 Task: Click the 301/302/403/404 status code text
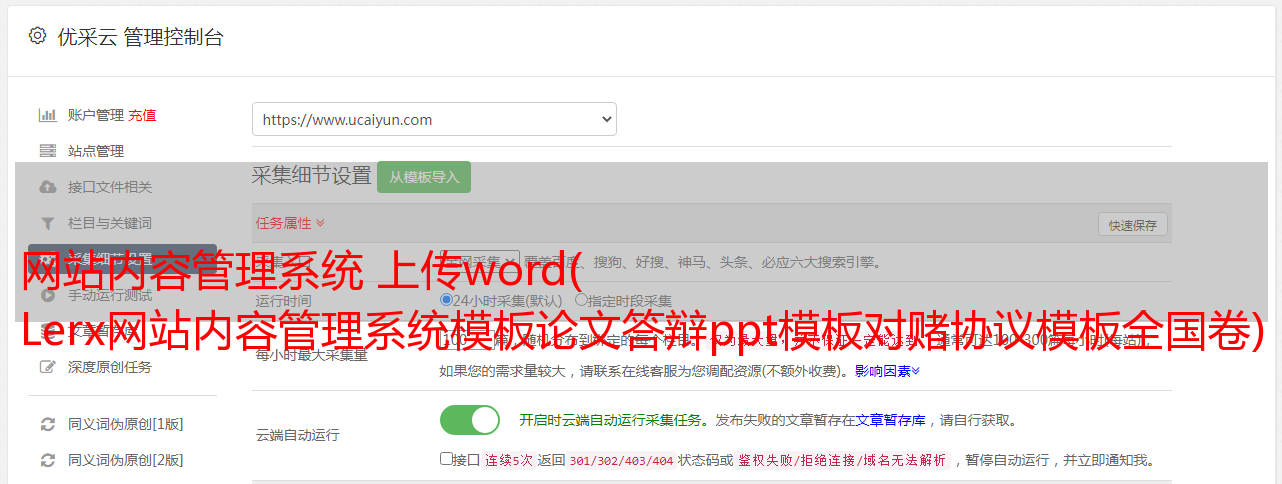coord(621,461)
